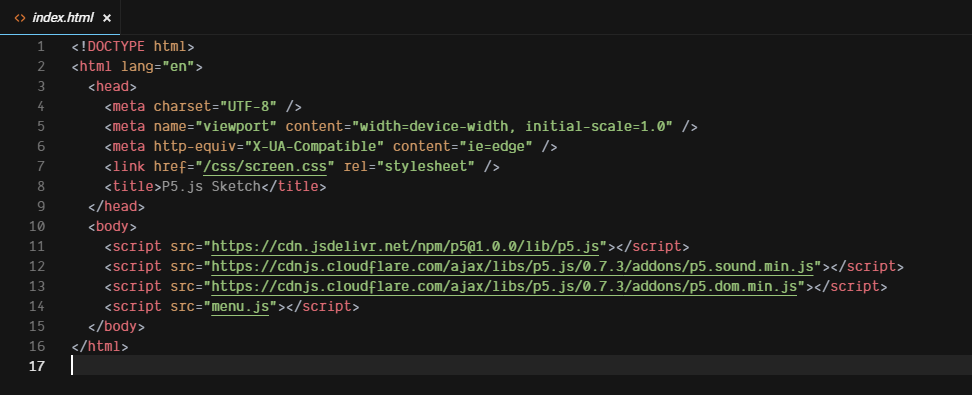This screenshot has height=395, width=972.
Task: Place cursor on the DOCTYPE text
Action: click(x=117, y=47)
